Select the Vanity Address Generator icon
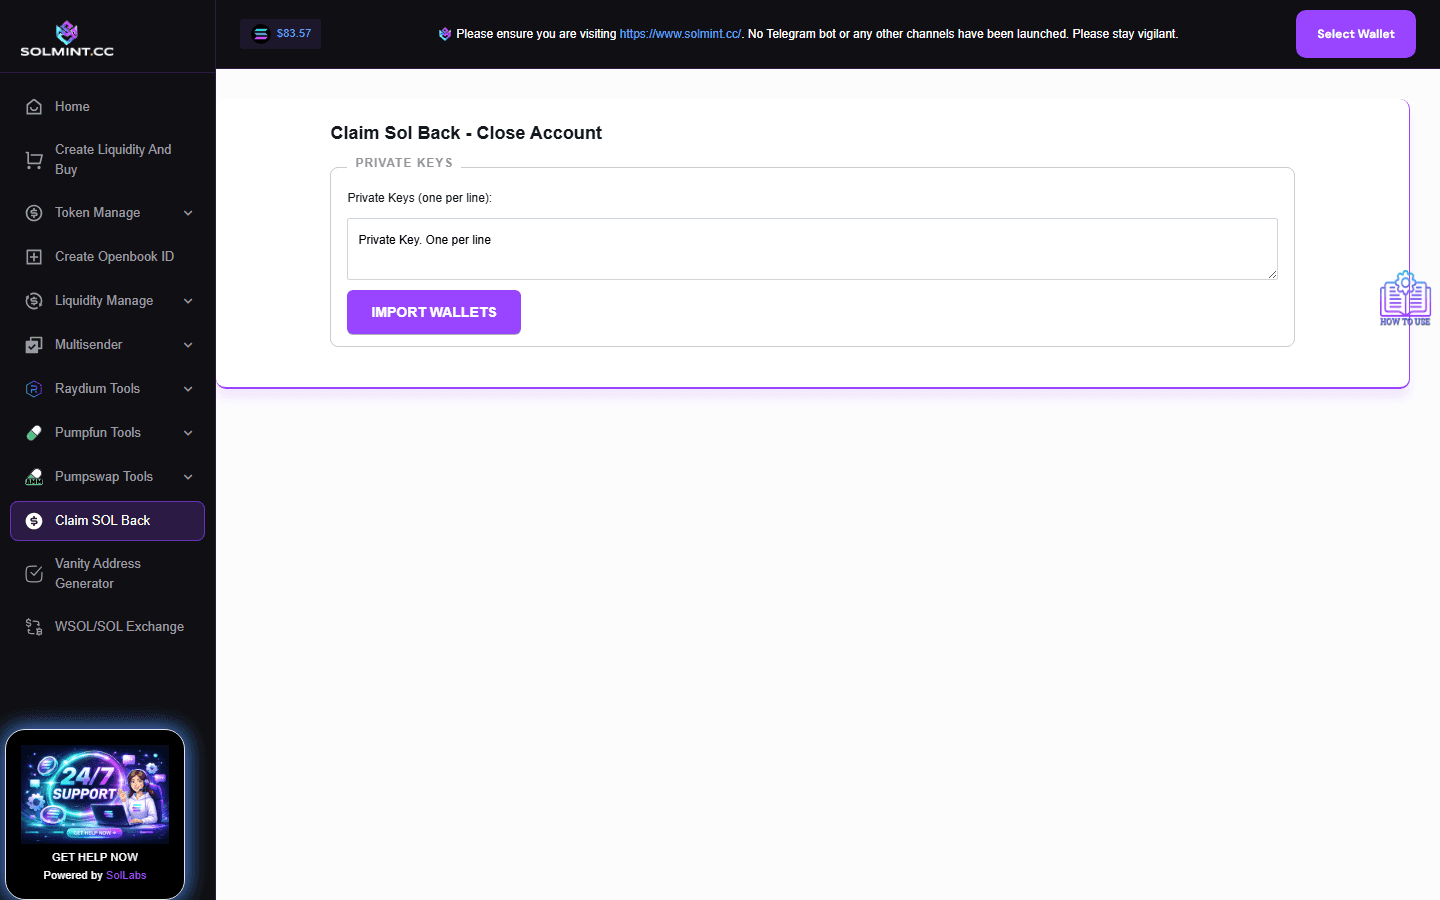This screenshot has width=1440, height=900. coord(33,573)
